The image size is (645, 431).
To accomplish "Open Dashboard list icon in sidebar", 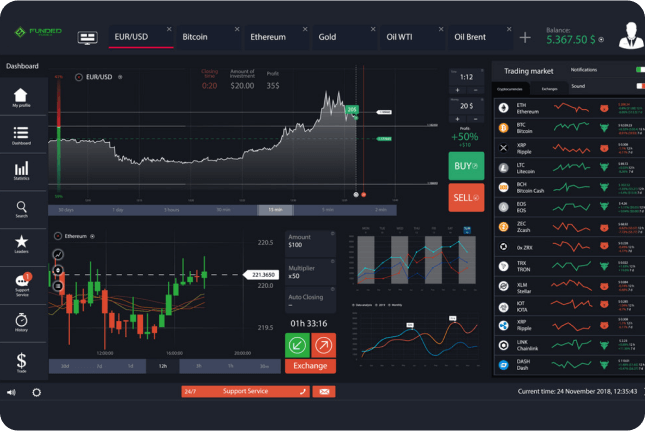I will pos(21,133).
